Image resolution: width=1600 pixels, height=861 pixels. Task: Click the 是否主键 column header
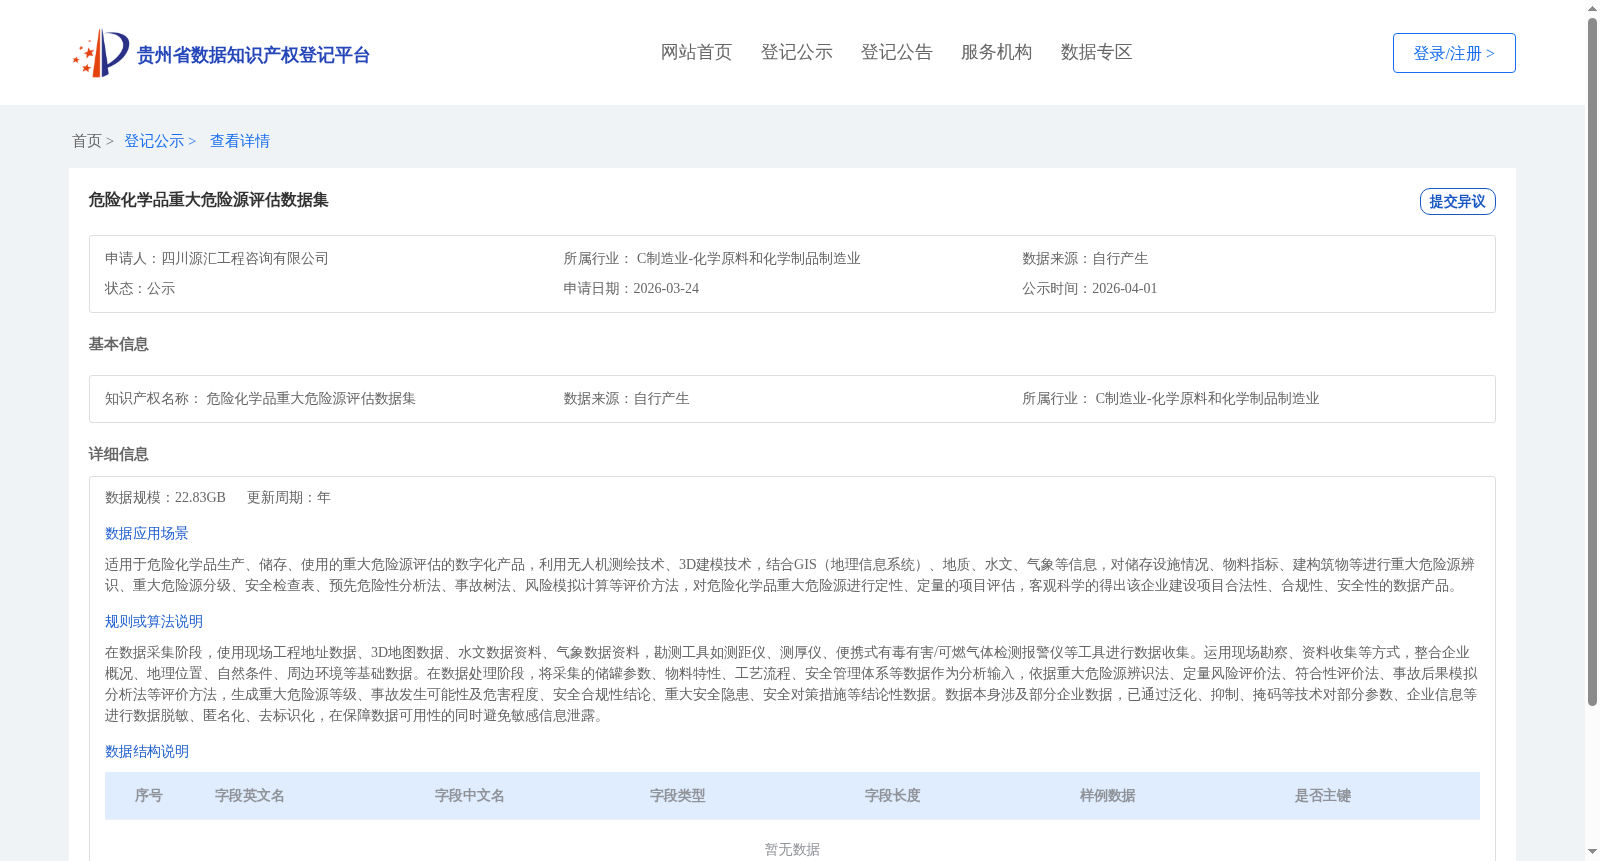1323,795
